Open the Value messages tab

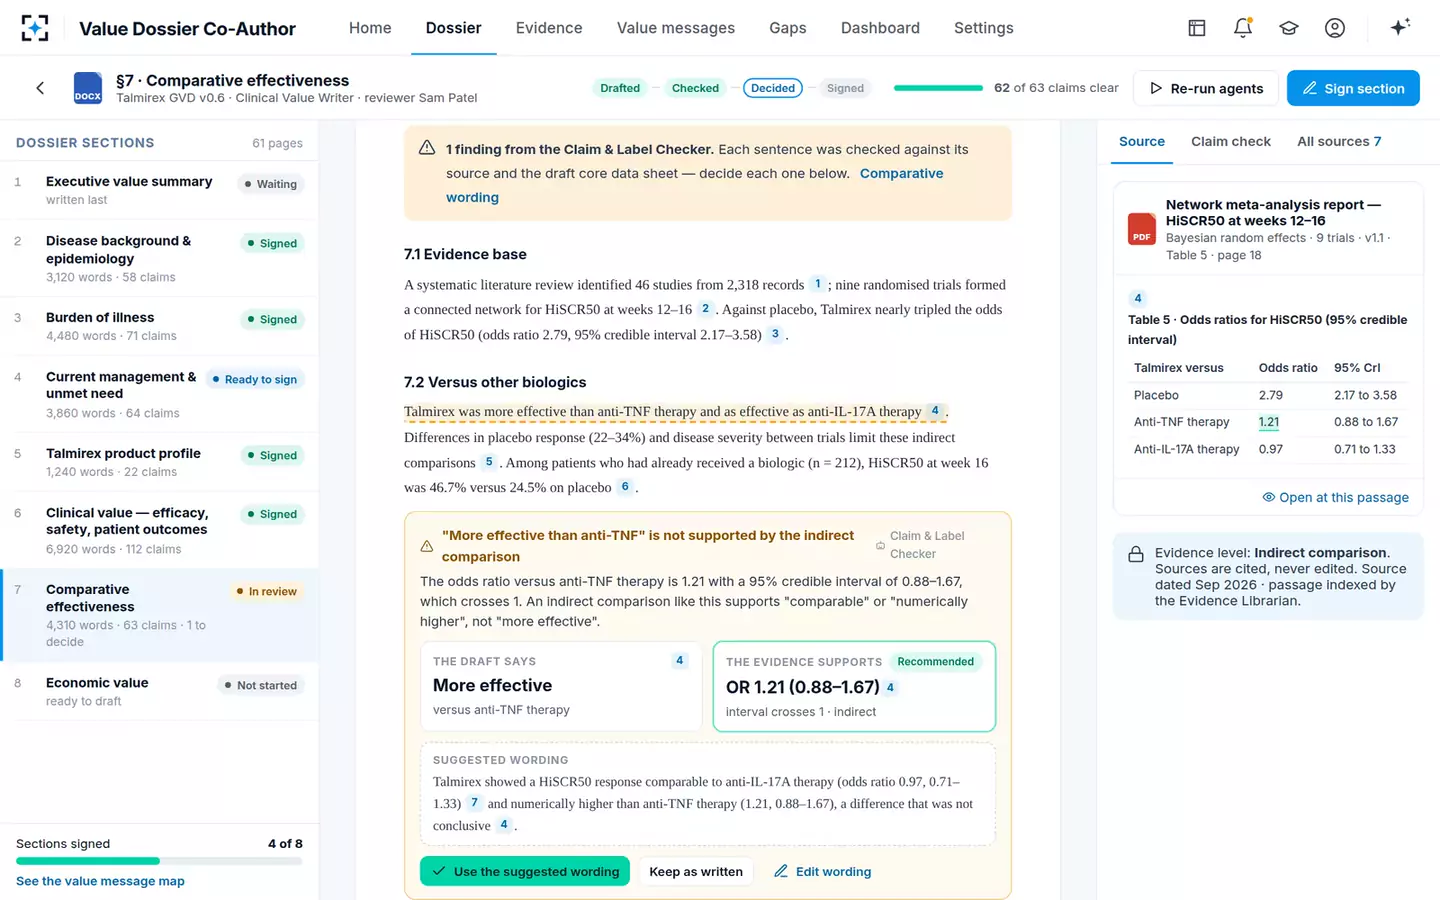pos(676,28)
